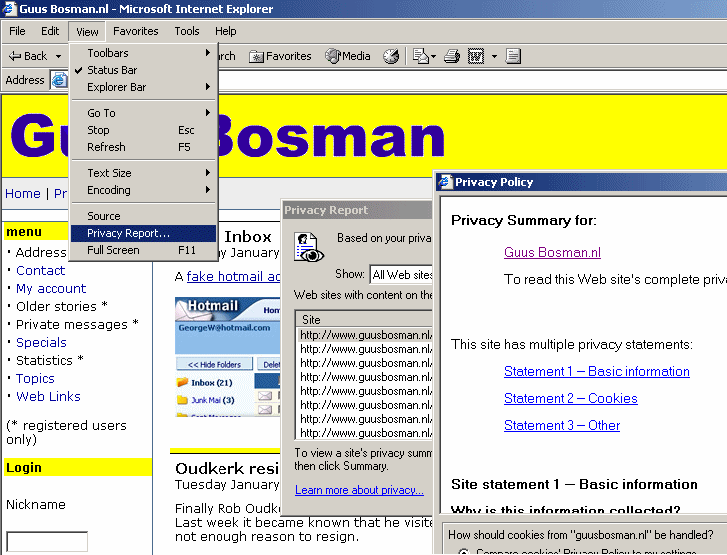Toggle the Status Bar option in the View menu
The image size is (727, 555).
coord(143,70)
